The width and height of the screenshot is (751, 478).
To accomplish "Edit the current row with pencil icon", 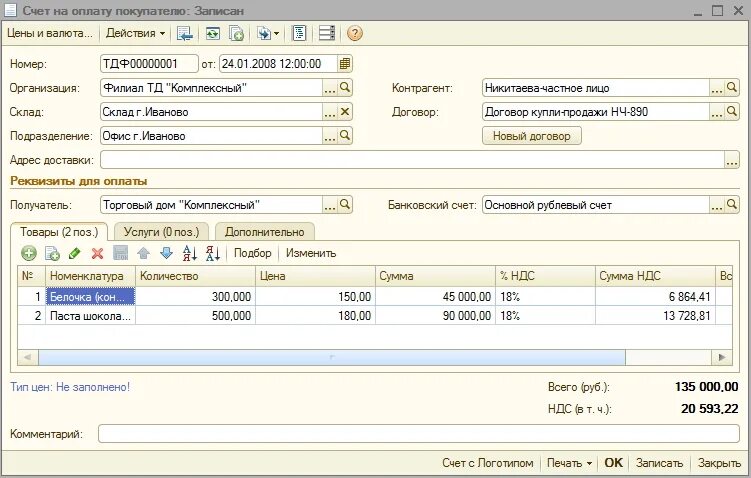I will 74,253.
